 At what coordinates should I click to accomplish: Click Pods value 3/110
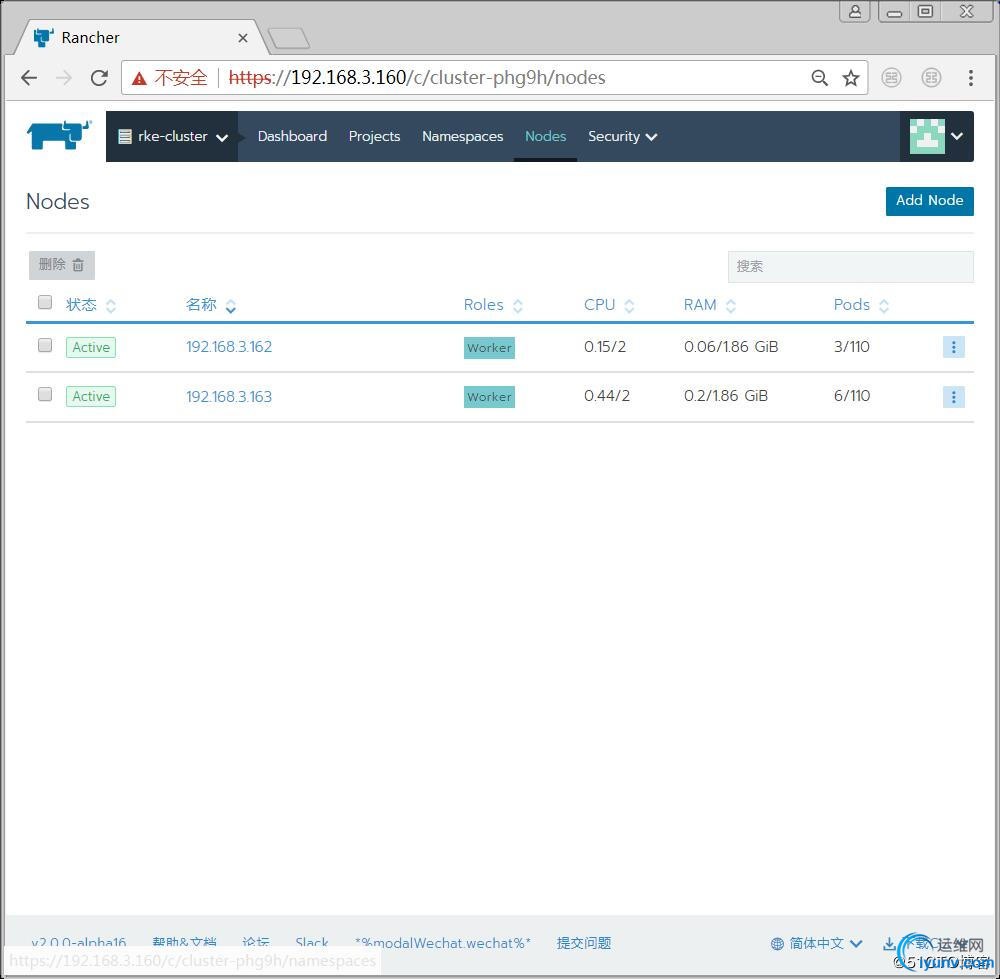851,346
